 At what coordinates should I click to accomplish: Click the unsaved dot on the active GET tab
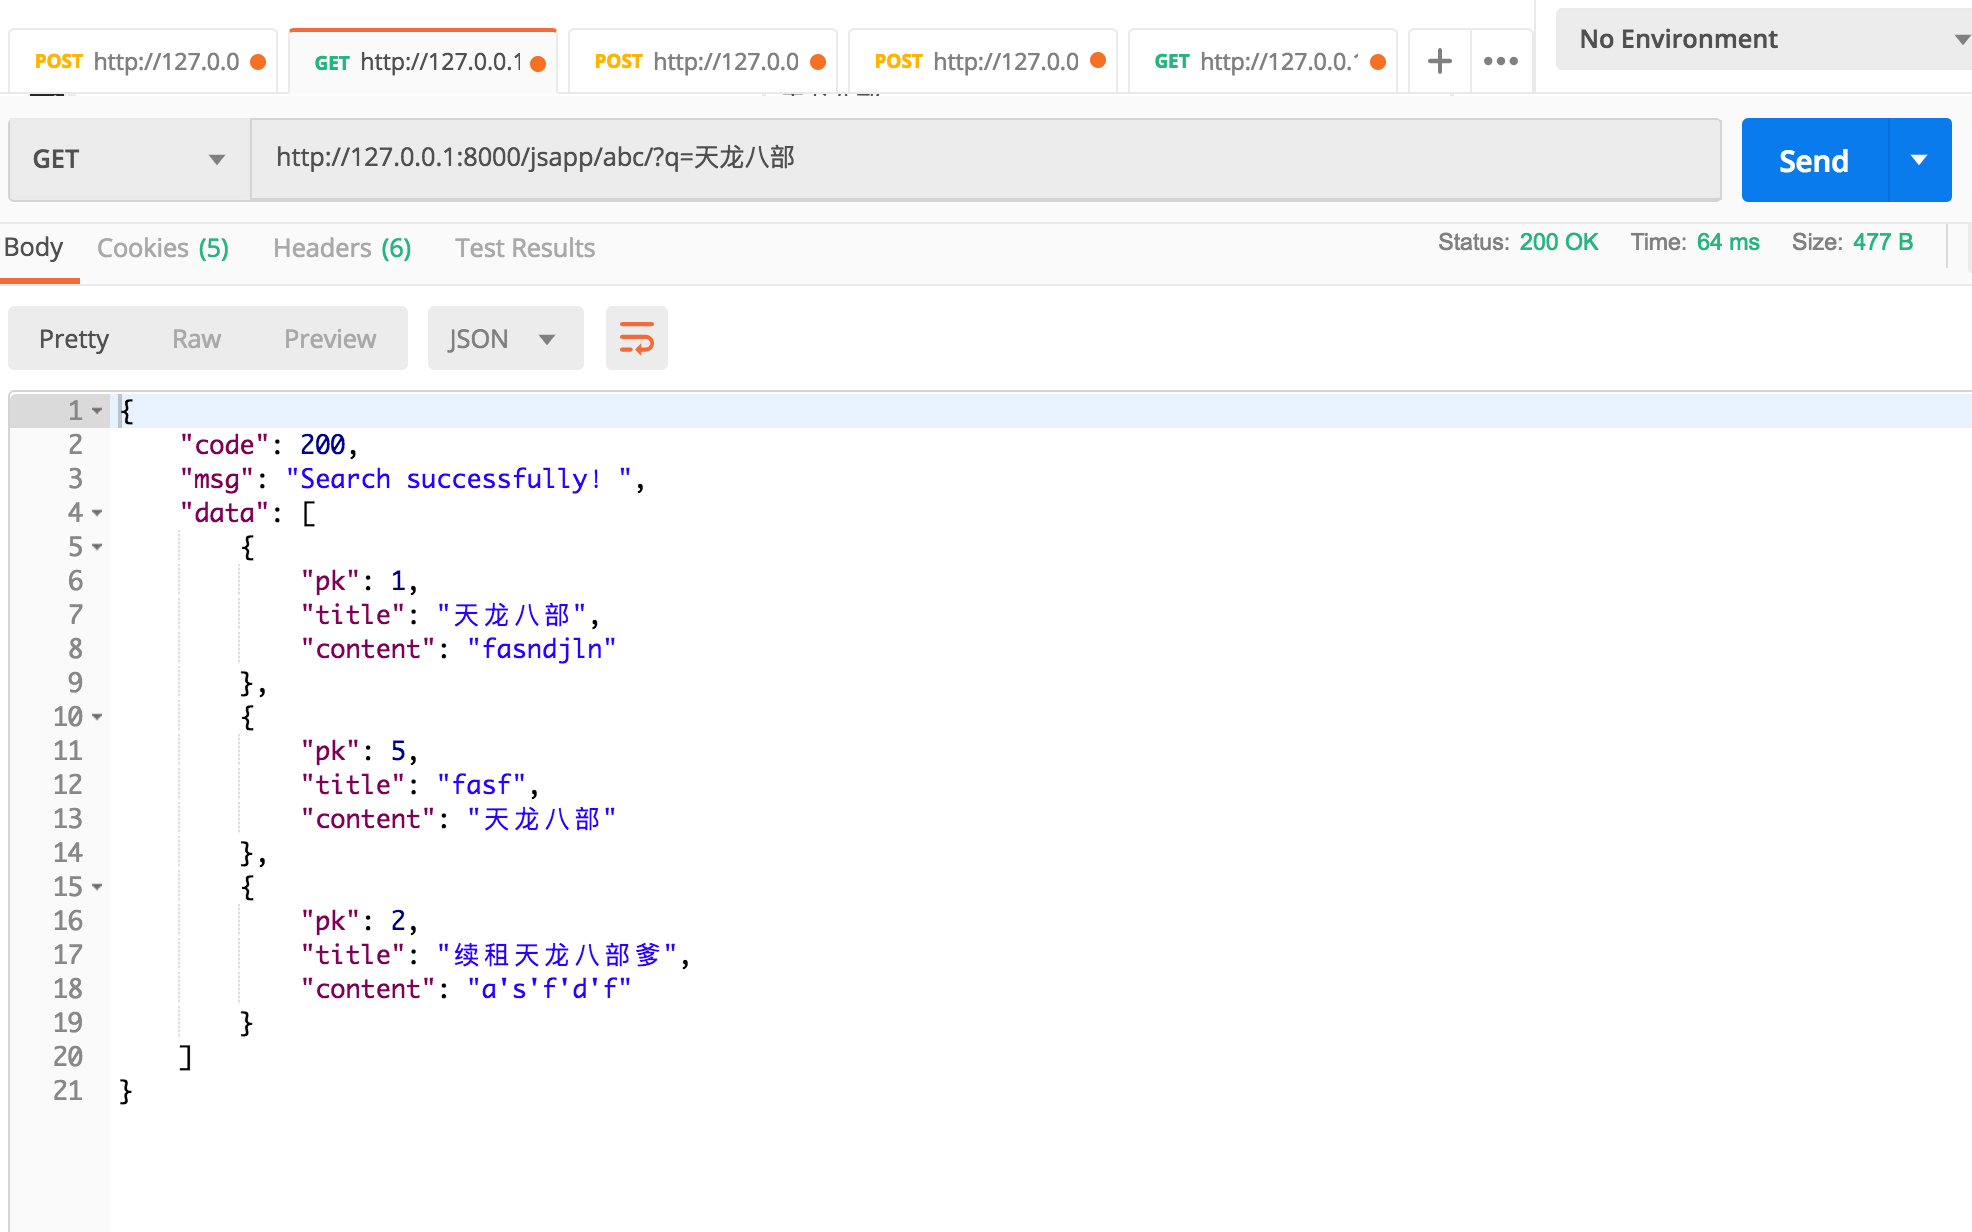coord(538,63)
